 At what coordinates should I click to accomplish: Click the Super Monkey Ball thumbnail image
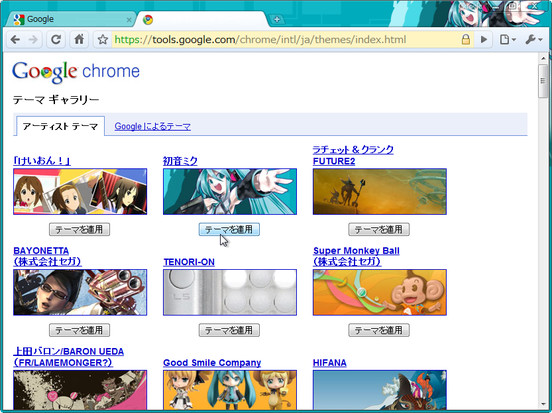coord(380,292)
